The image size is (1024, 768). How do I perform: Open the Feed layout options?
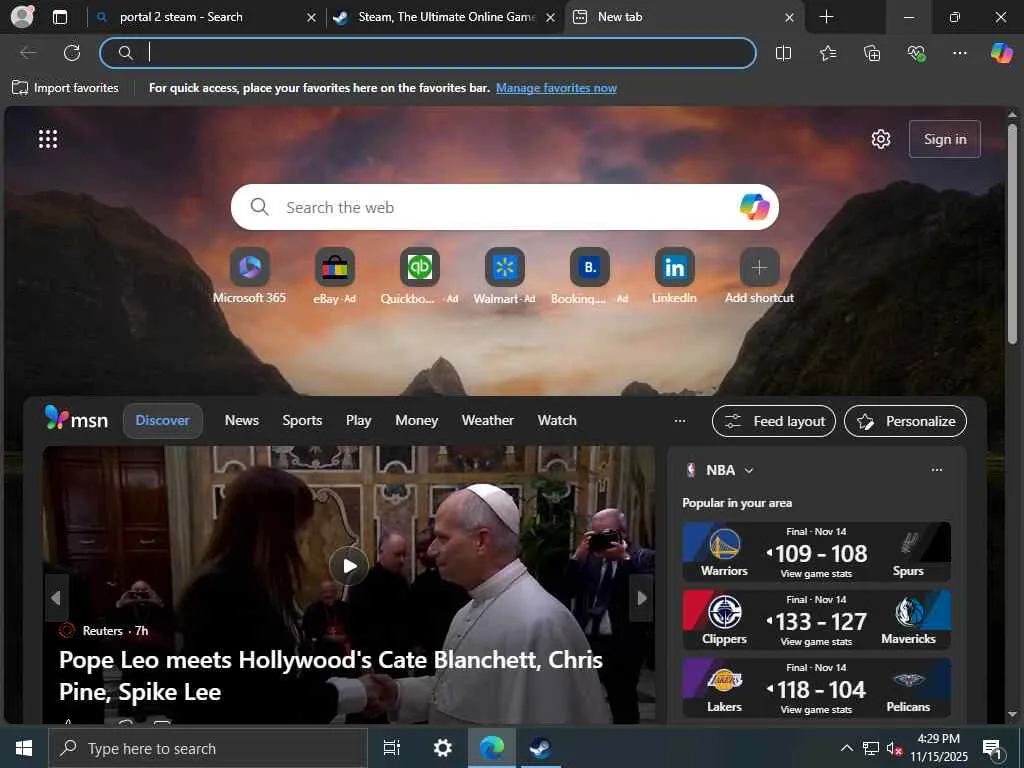pyautogui.click(x=774, y=421)
